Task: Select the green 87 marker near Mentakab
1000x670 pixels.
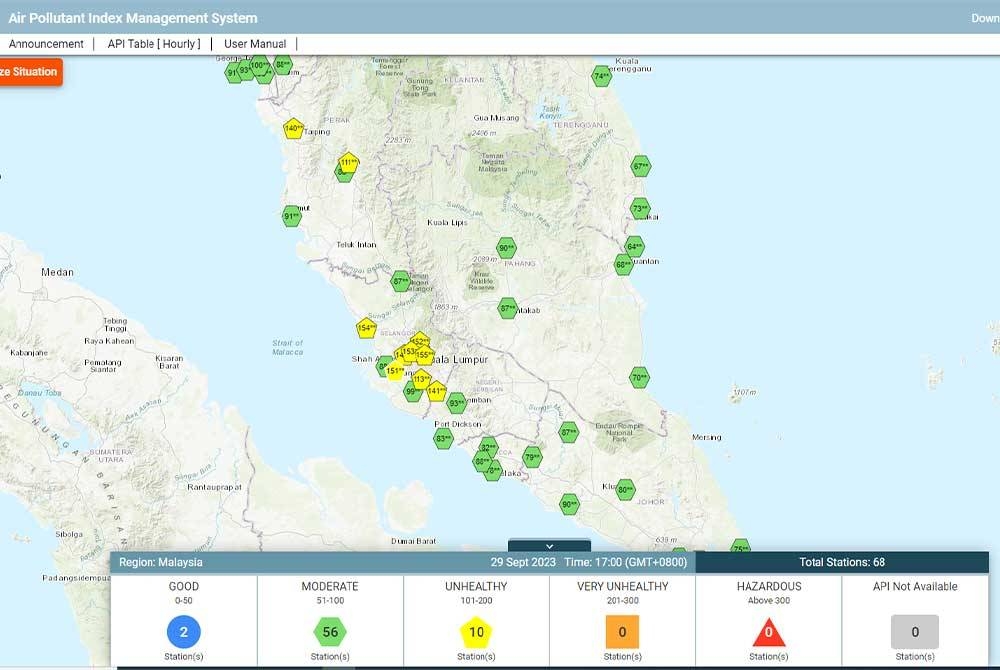Action: point(505,310)
